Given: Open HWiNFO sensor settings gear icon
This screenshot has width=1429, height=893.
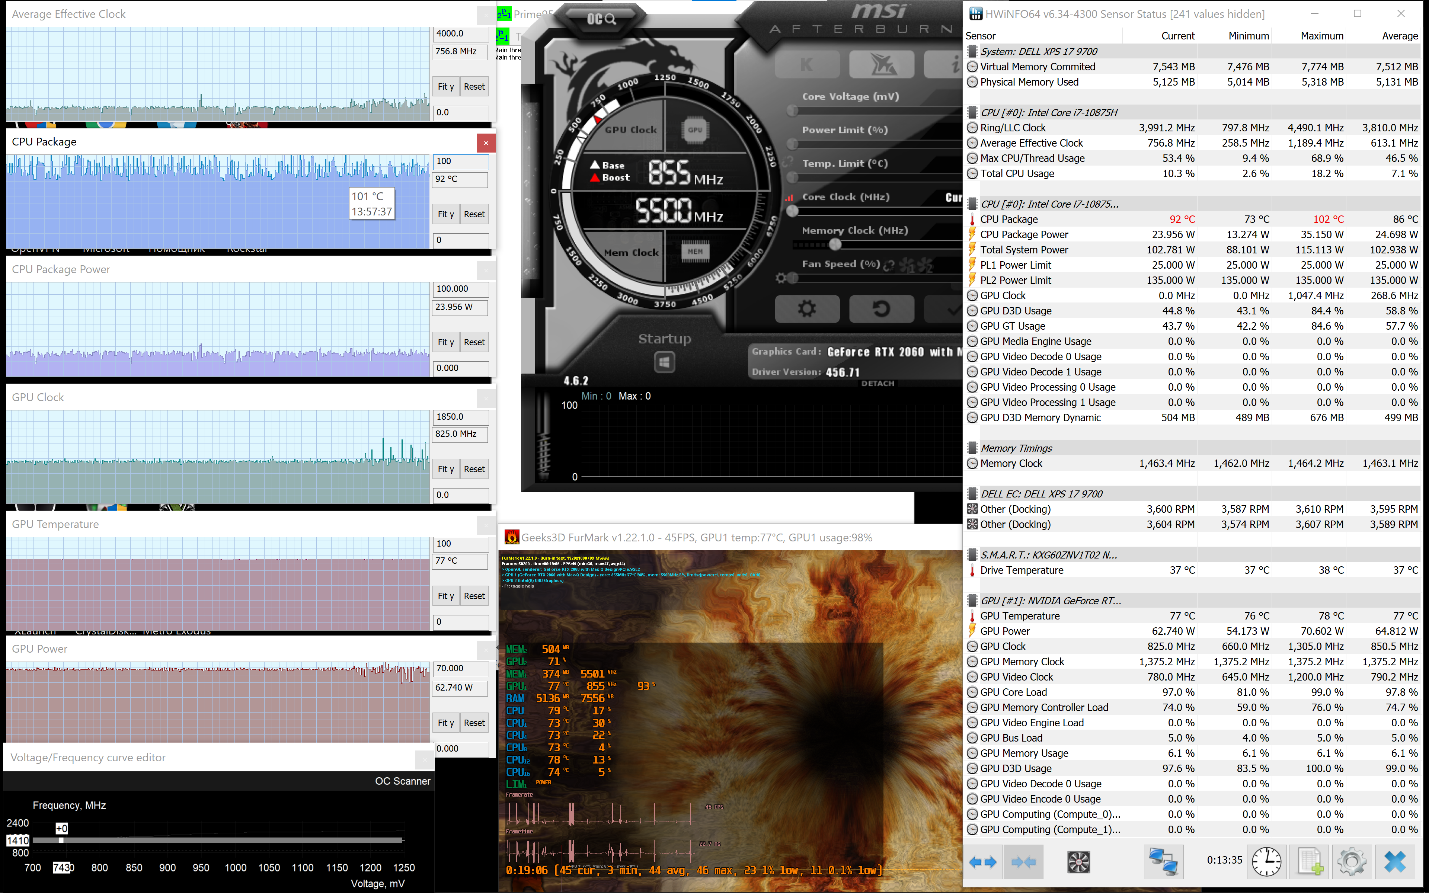Looking at the screenshot, I should (1351, 861).
